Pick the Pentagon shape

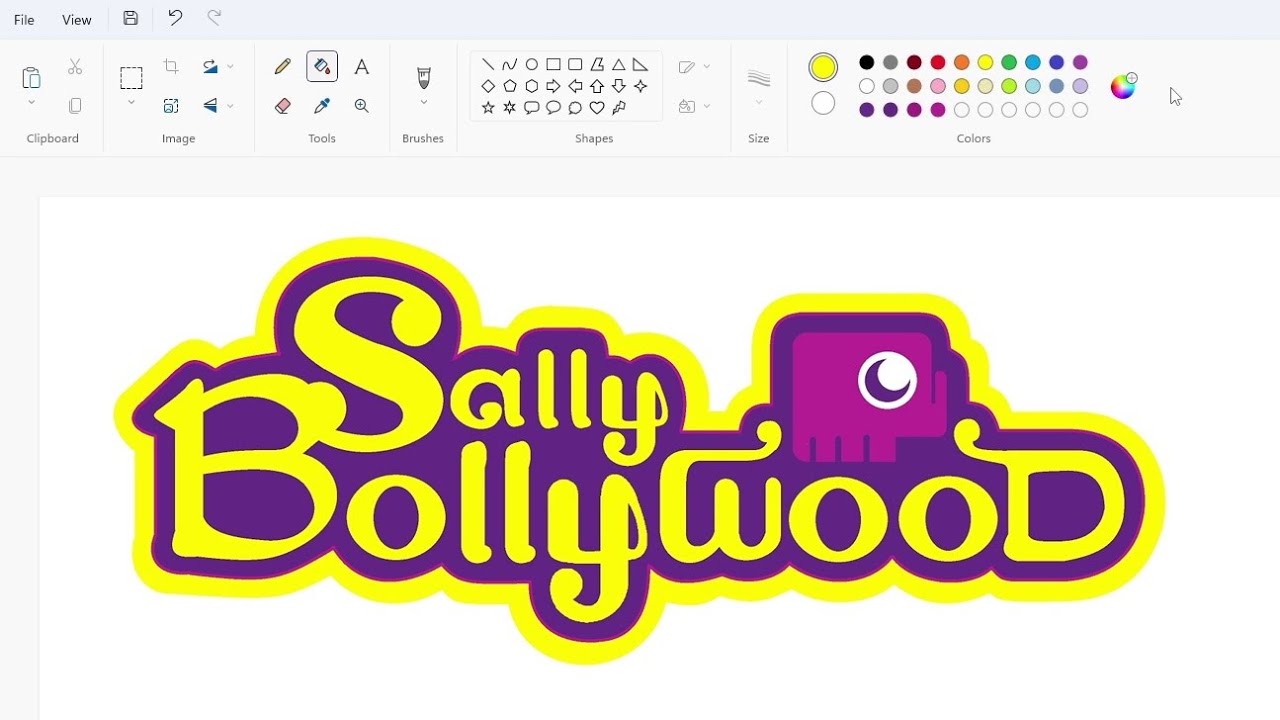point(510,86)
